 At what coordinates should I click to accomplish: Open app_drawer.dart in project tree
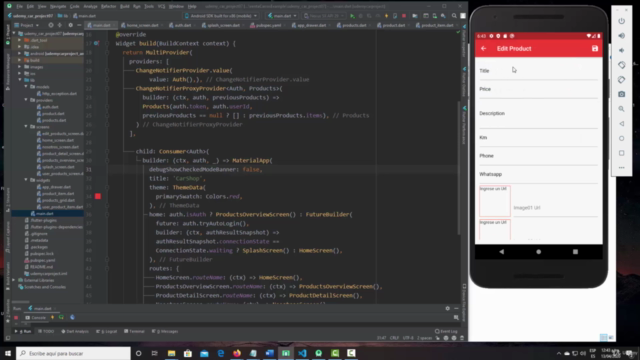coord(54,187)
